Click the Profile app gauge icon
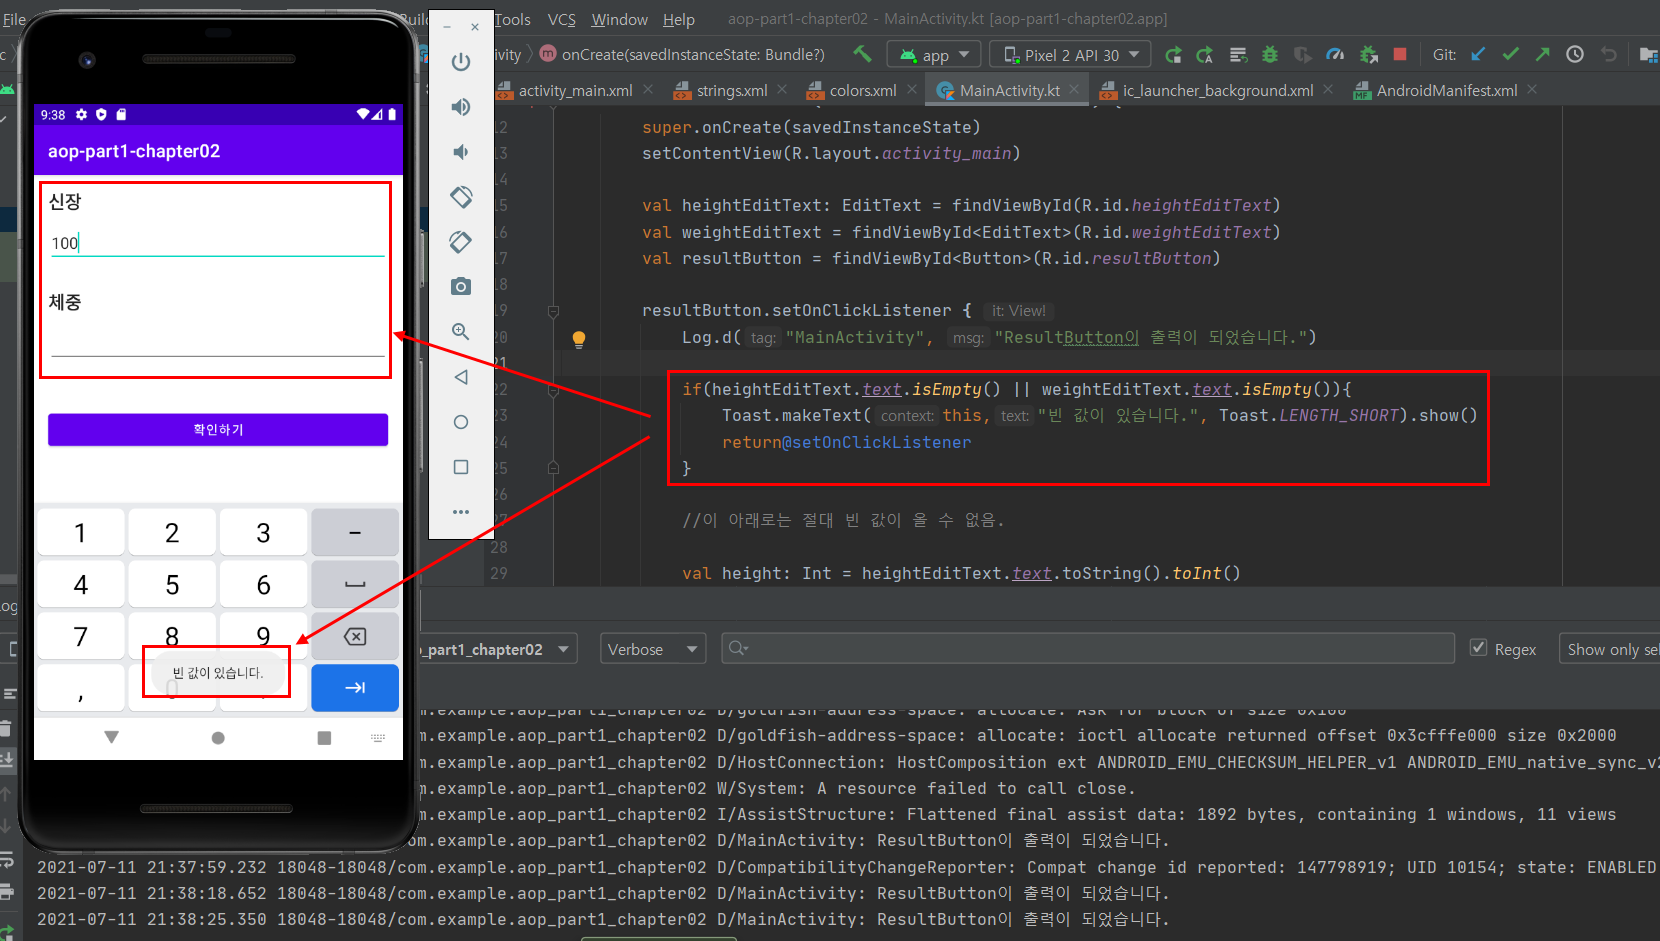This screenshot has height=941, width=1660. 1335,55
